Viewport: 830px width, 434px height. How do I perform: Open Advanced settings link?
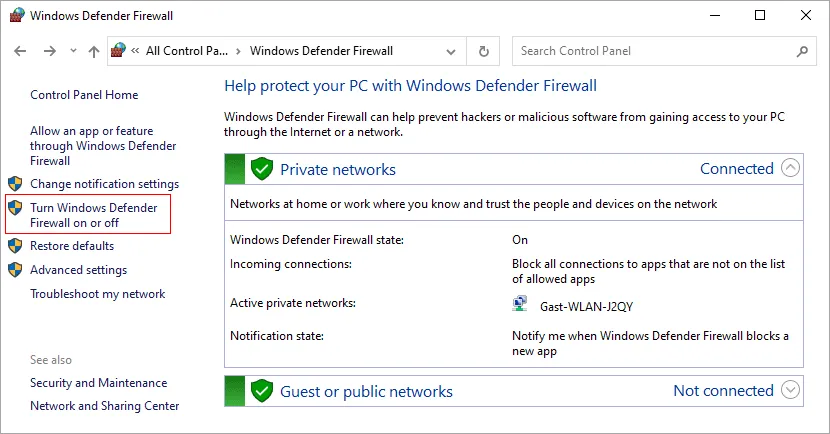pyautogui.click(x=78, y=270)
